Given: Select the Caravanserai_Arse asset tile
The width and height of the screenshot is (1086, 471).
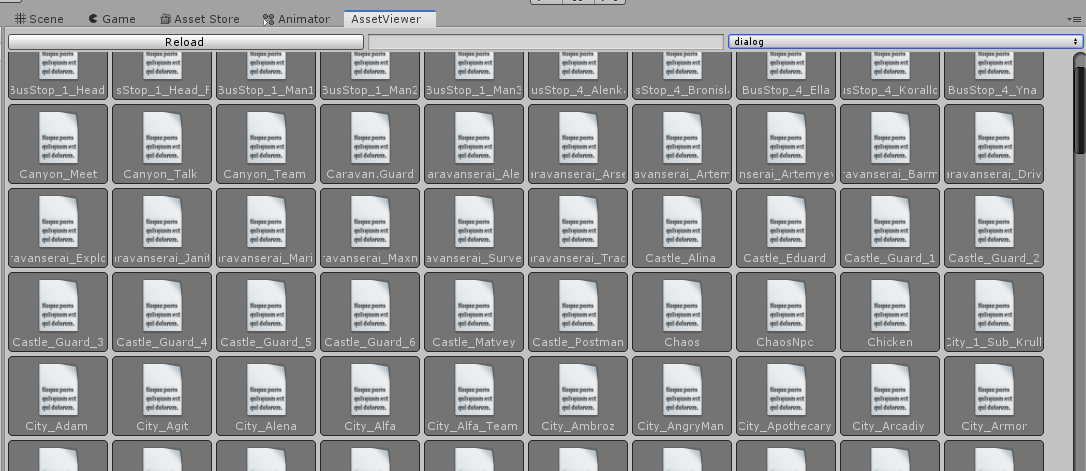Looking at the screenshot, I should [x=578, y=144].
